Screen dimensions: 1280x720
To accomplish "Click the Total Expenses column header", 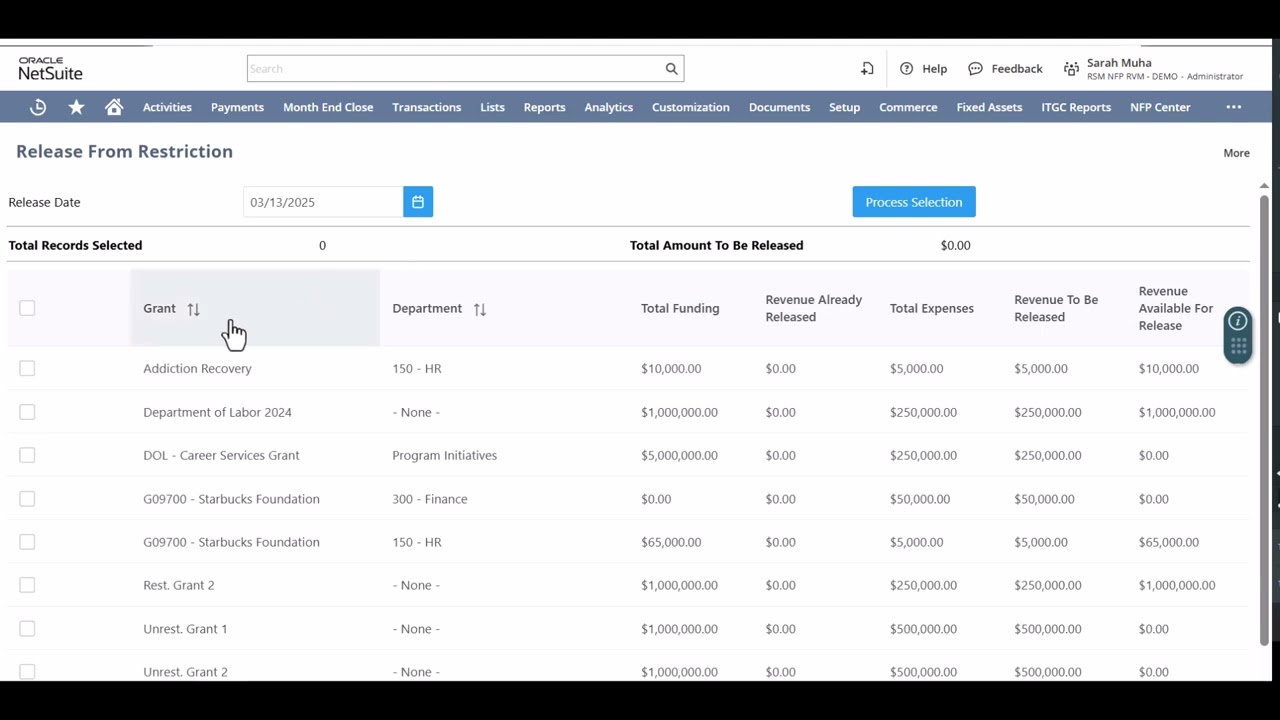I will (931, 309).
